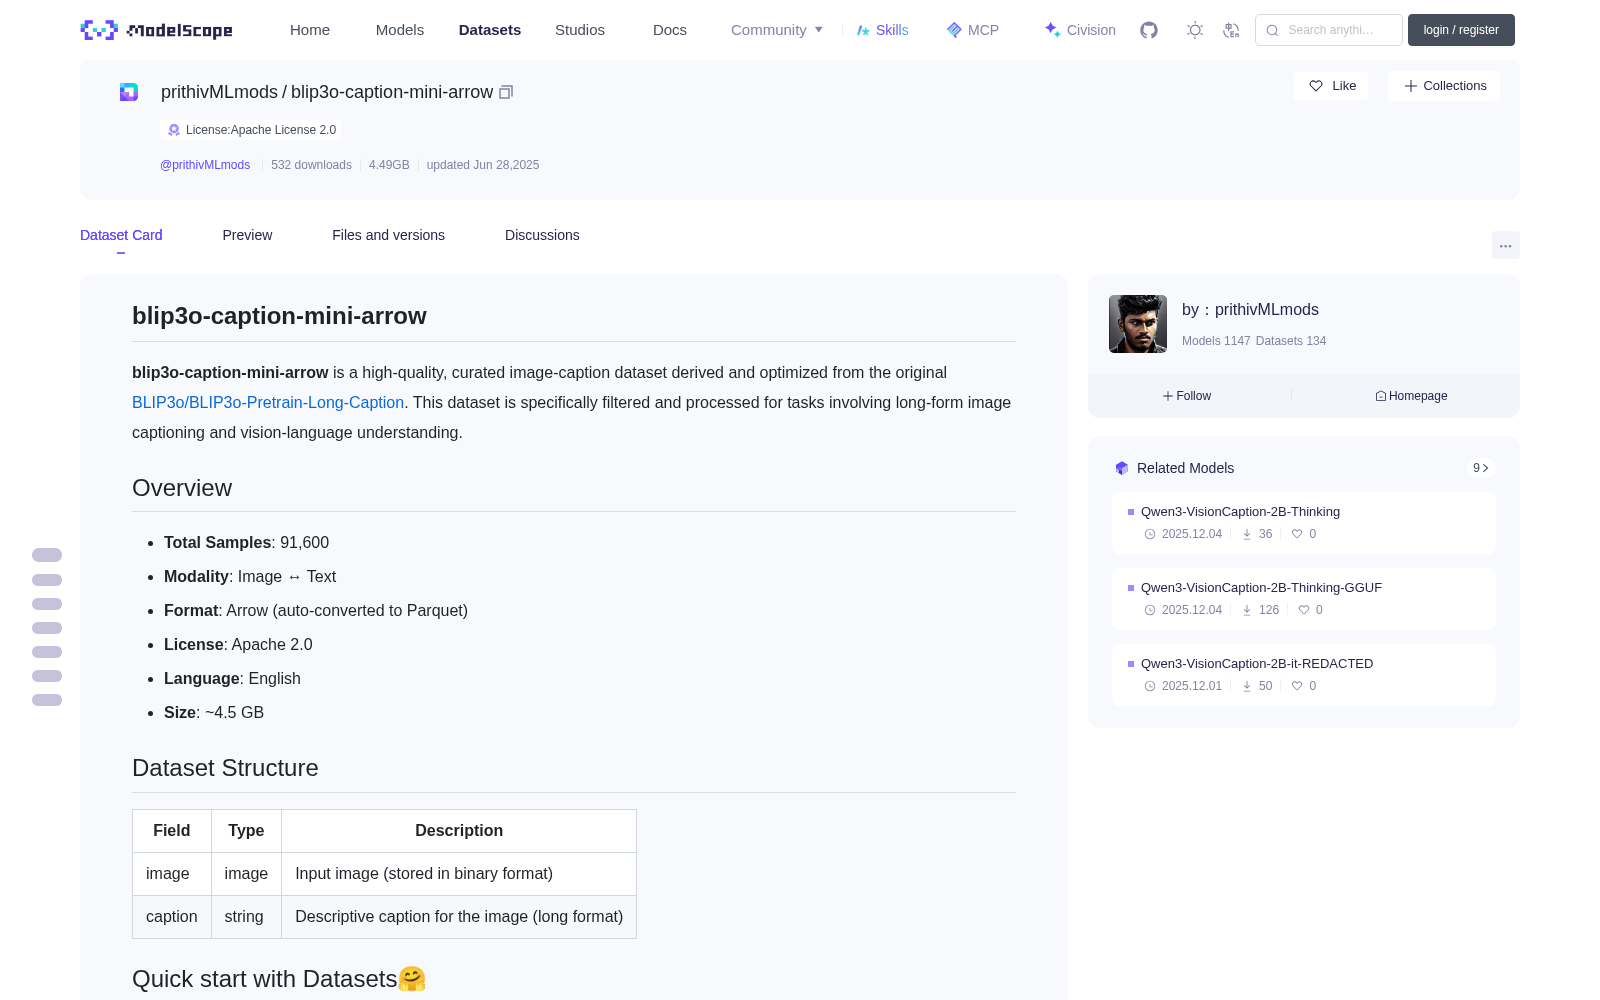Switch the site language via translate icon
Image resolution: width=1600 pixels, height=1000 pixels.
pos(1231,30)
